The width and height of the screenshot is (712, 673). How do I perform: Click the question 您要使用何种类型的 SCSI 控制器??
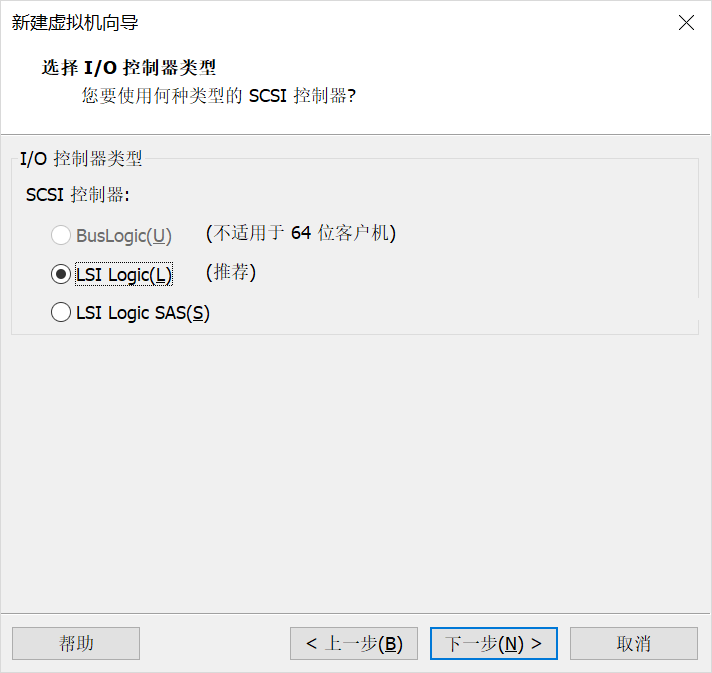(x=219, y=96)
